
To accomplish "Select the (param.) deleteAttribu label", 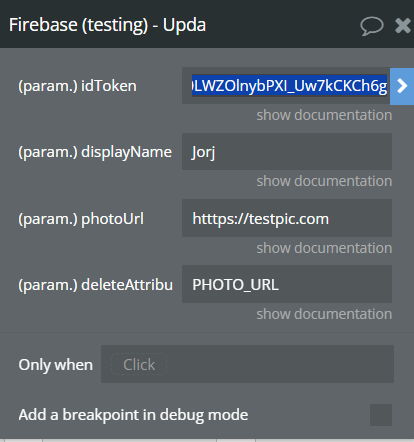I will click(x=96, y=285).
